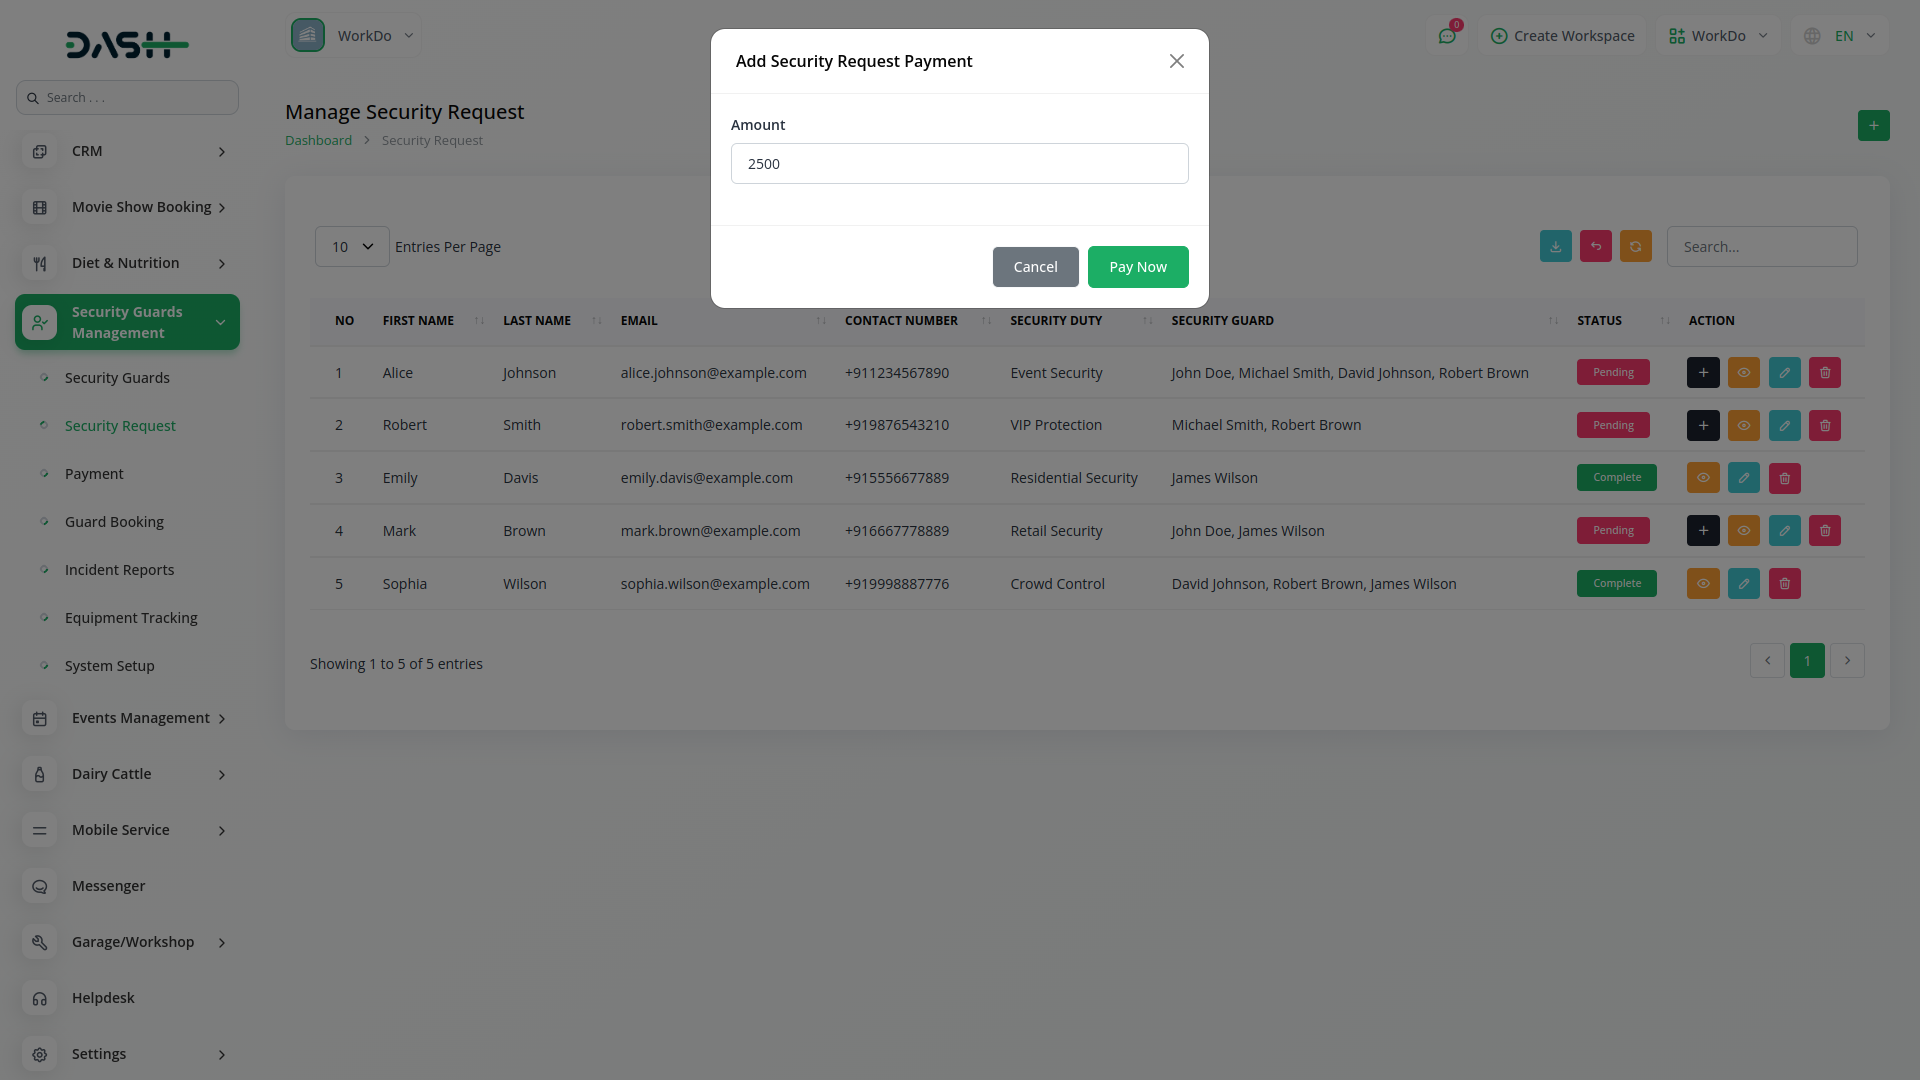Close the payment modal with X icon

click(x=1176, y=61)
